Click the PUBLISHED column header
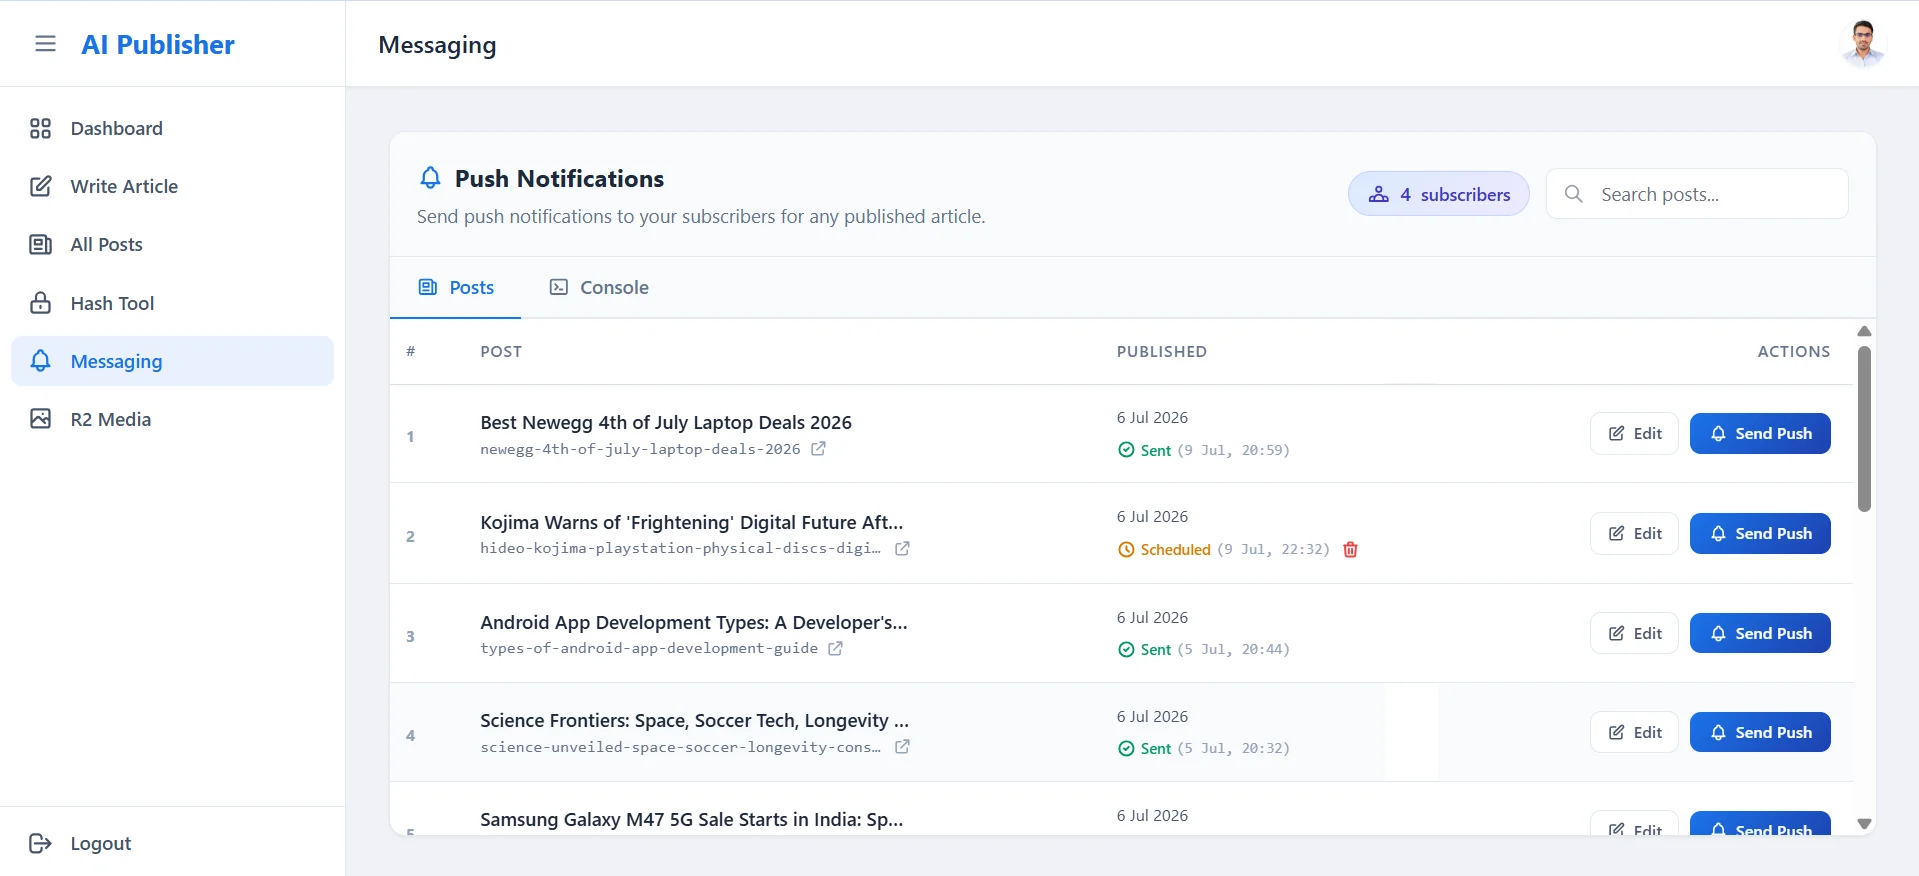The height and width of the screenshot is (876, 1919). 1162,351
